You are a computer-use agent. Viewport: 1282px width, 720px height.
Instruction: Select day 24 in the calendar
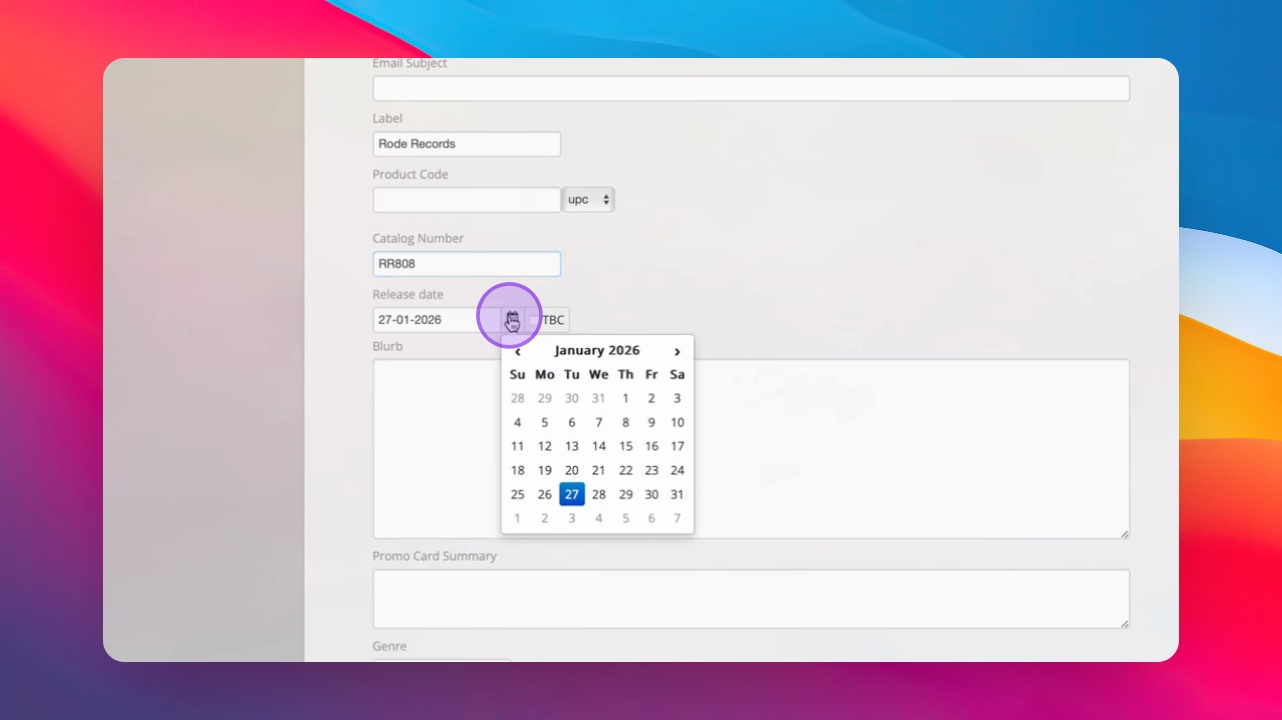677,470
